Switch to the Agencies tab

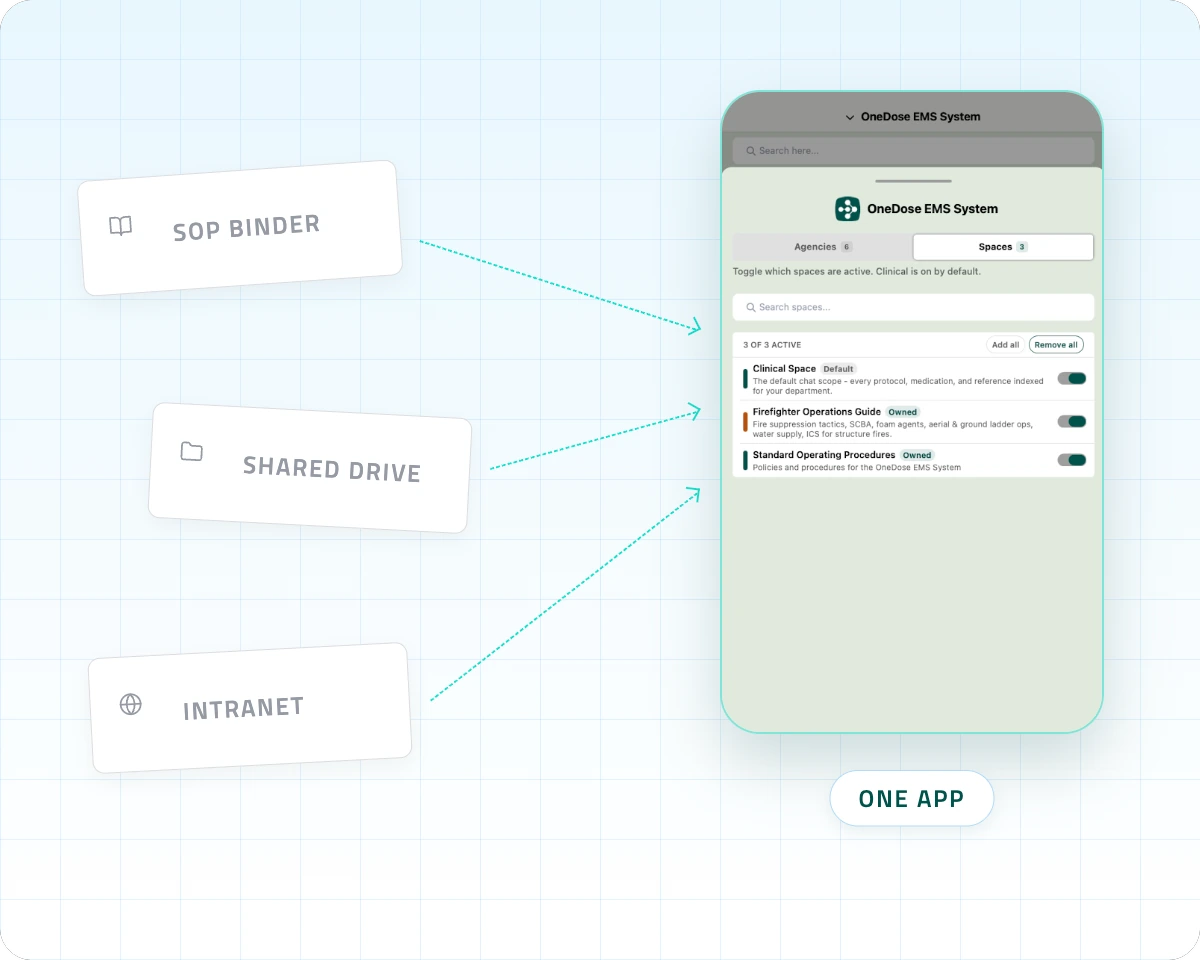click(x=822, y=247)
